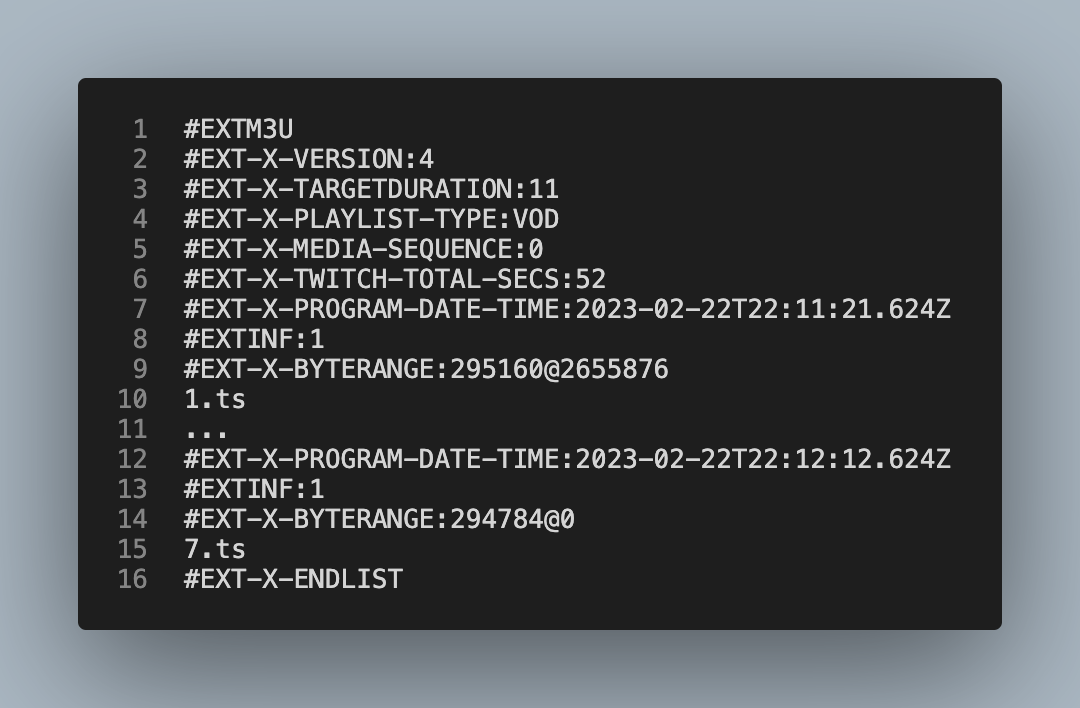The image size is (1080, 708).
Task: Click the PROGRAM-DATE-TIME line ending 12.624Z
Action: click(x=567, y=459)
